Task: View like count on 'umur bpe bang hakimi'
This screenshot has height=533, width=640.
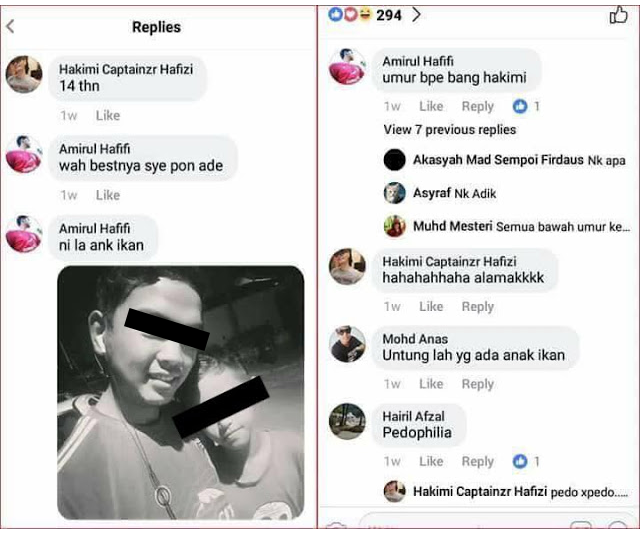Action: coord(526,106)
